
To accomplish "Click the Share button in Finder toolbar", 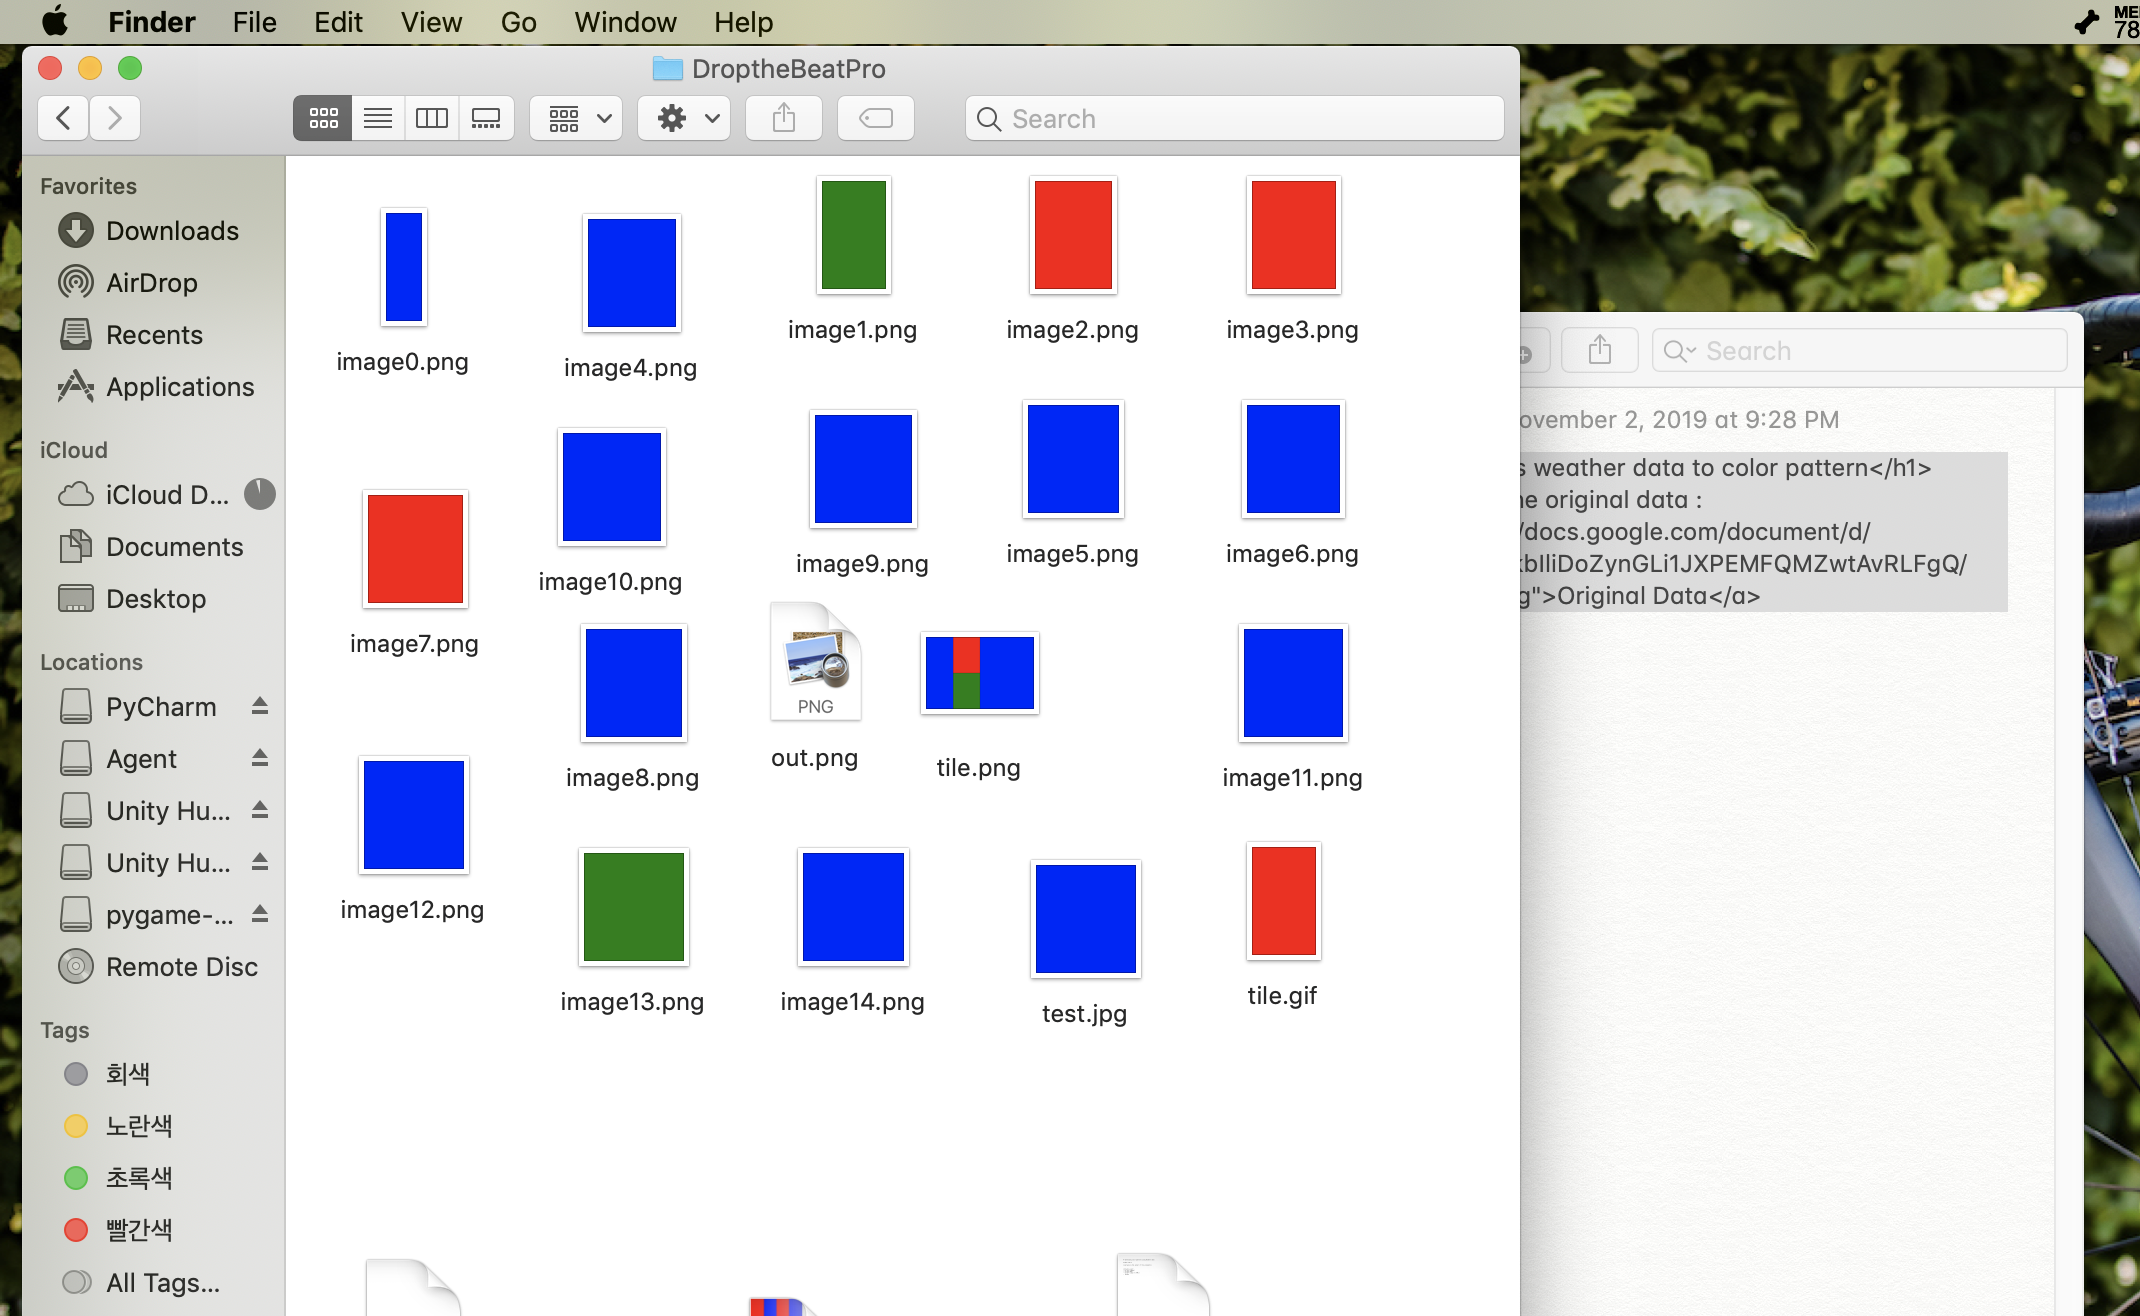I will [x=784, y=119].
